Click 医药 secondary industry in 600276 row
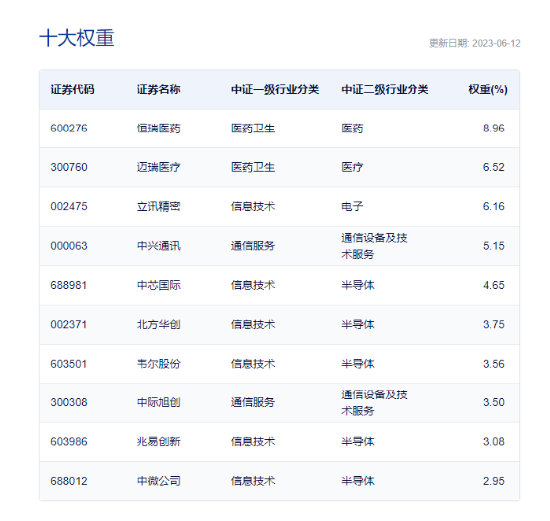 [x=352, y=128]
